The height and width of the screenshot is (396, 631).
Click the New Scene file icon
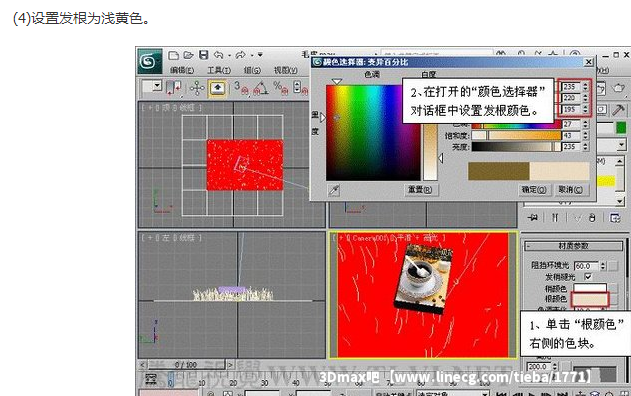point(173,55)
